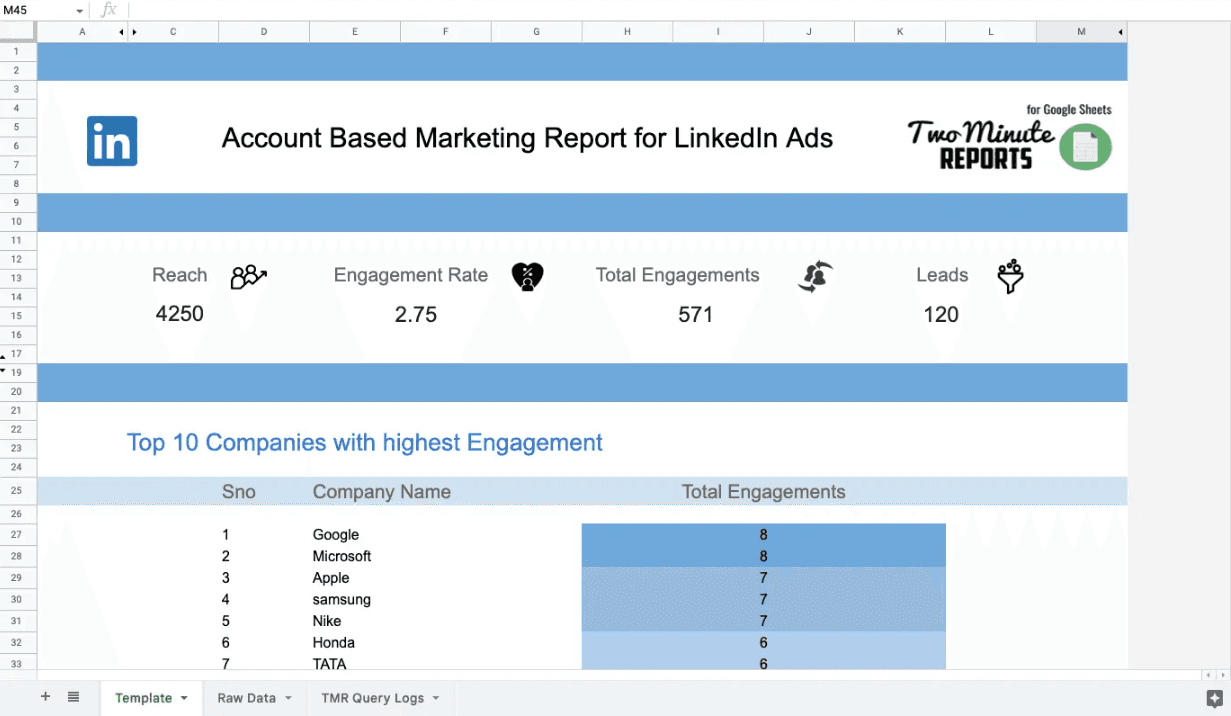1231x716 pixels.
Task: Open the all-sheets list icon
Action: coord(71,697)
